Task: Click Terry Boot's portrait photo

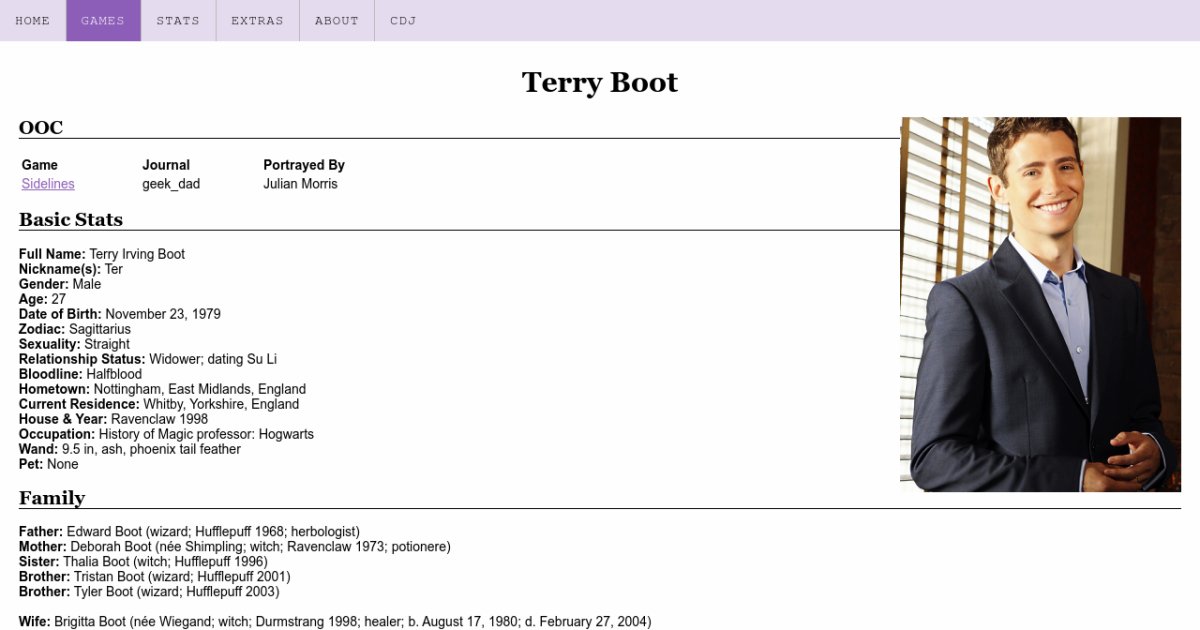Action: [1040, 304]
